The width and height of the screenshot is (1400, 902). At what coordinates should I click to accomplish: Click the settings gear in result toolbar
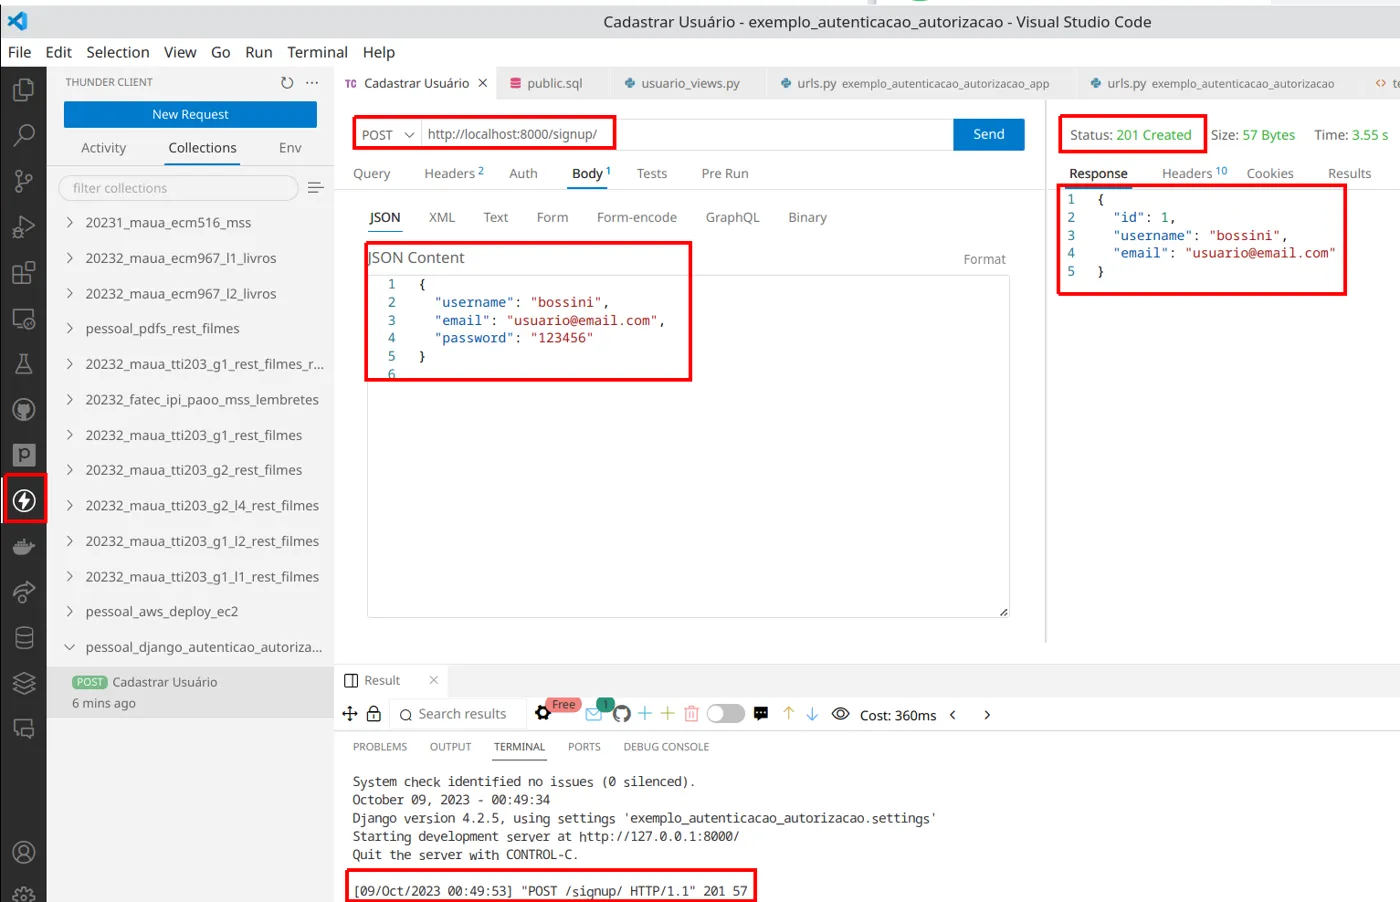click(x=542, y=713)
